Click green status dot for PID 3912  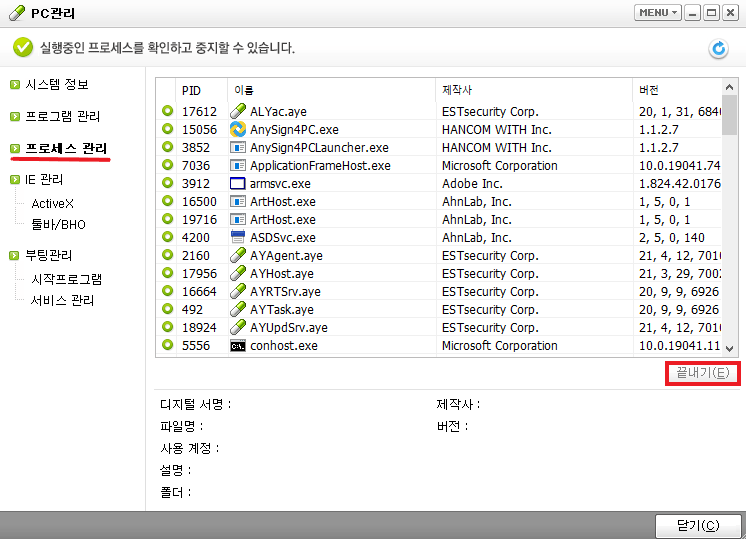[x=167, y=183]
